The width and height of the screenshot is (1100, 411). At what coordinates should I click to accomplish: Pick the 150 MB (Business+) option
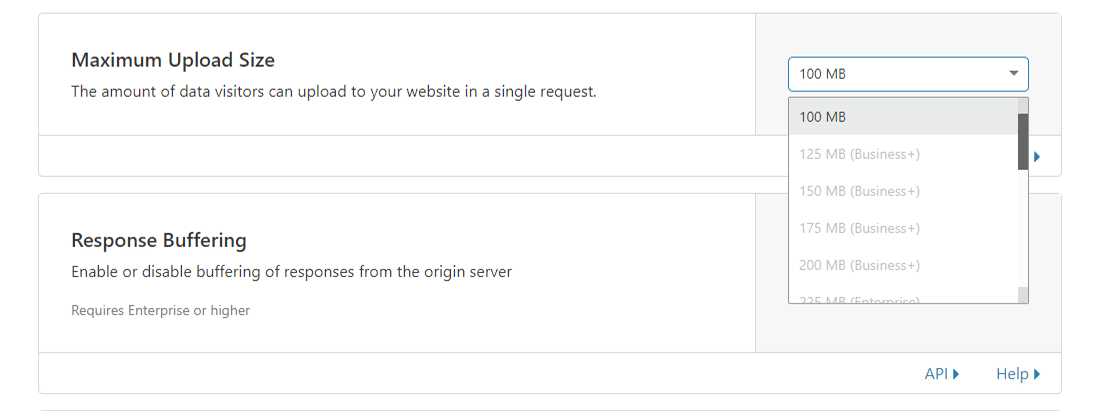point(902,191)
